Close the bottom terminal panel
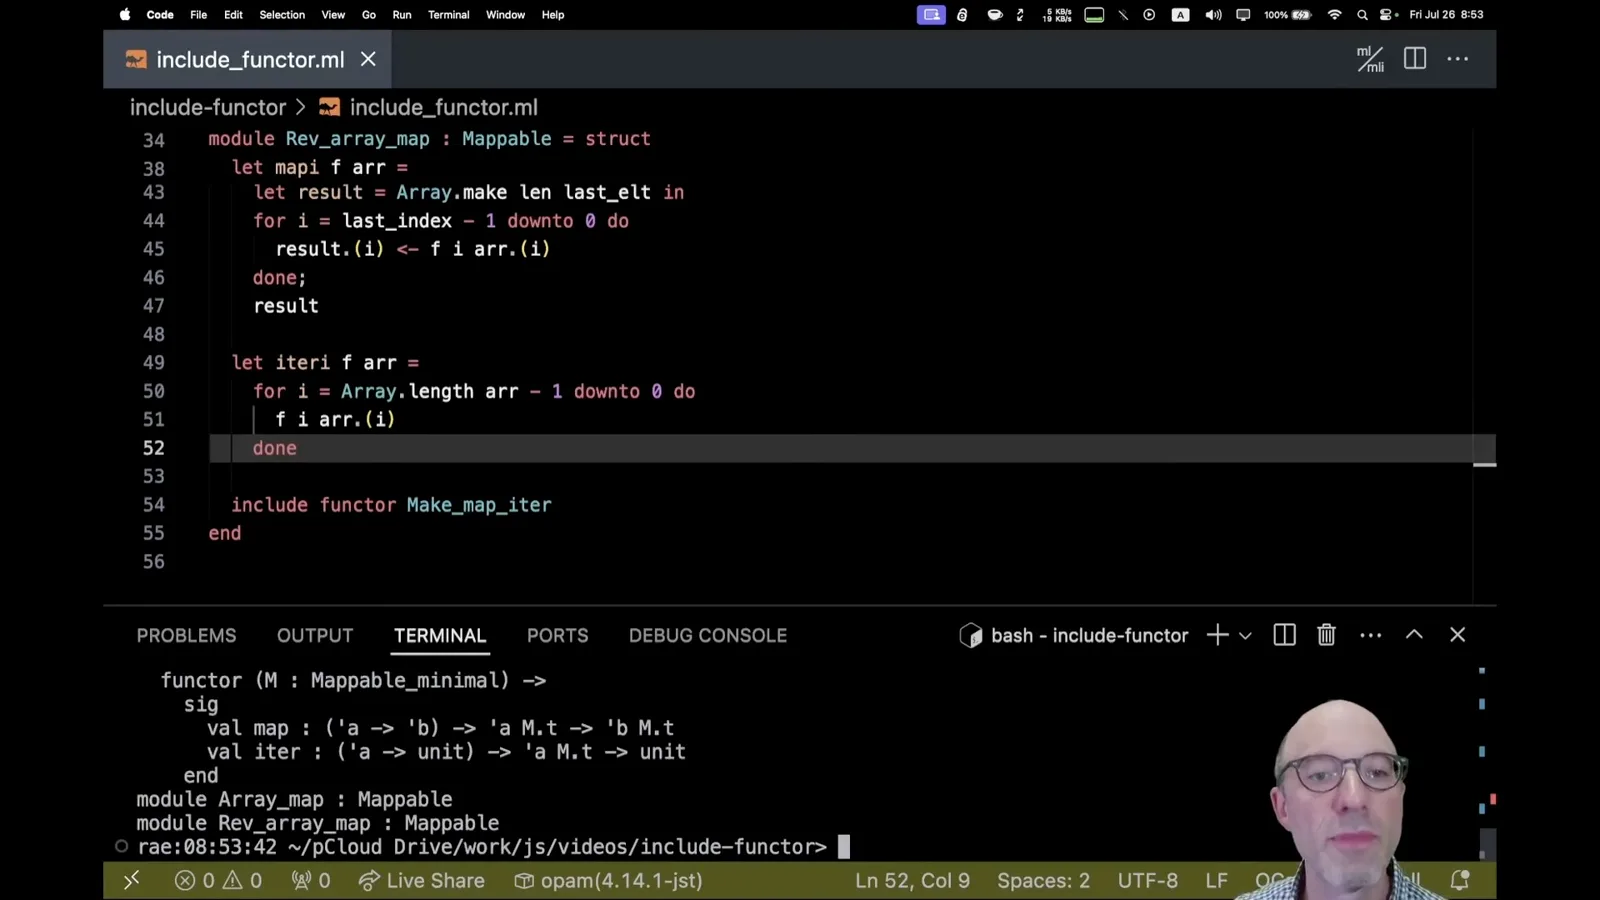Screen dimensions: 1600x900 pyautogui.click(x=1457, y=634)
